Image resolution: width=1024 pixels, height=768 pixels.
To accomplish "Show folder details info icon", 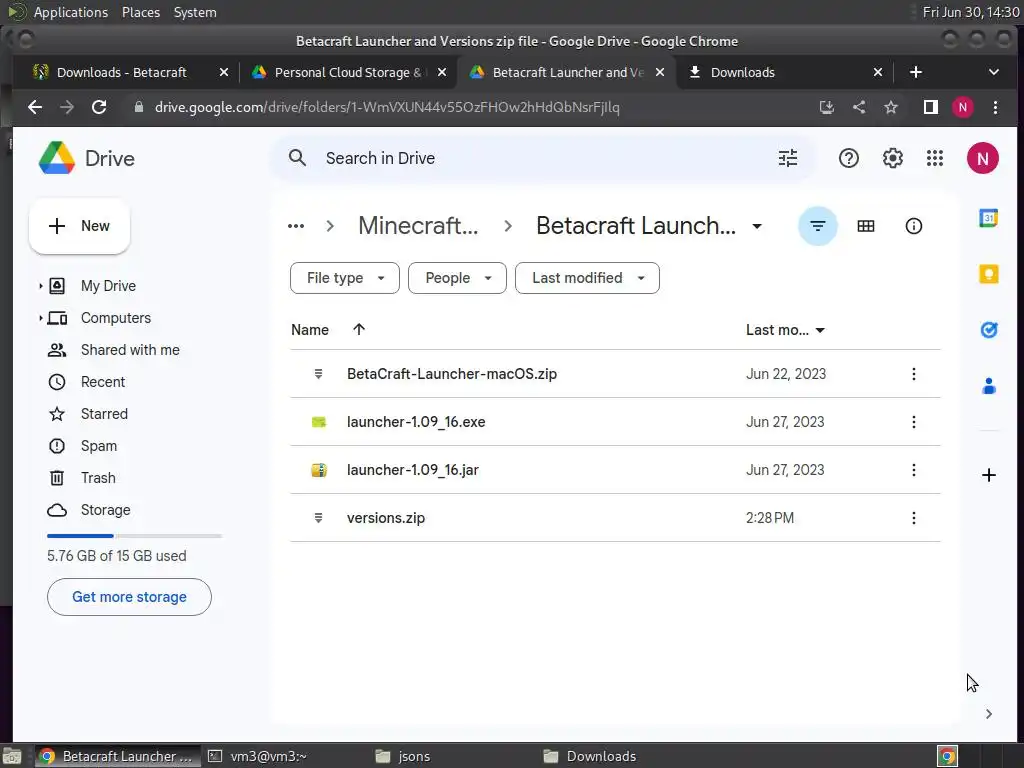I will (913, 226).
